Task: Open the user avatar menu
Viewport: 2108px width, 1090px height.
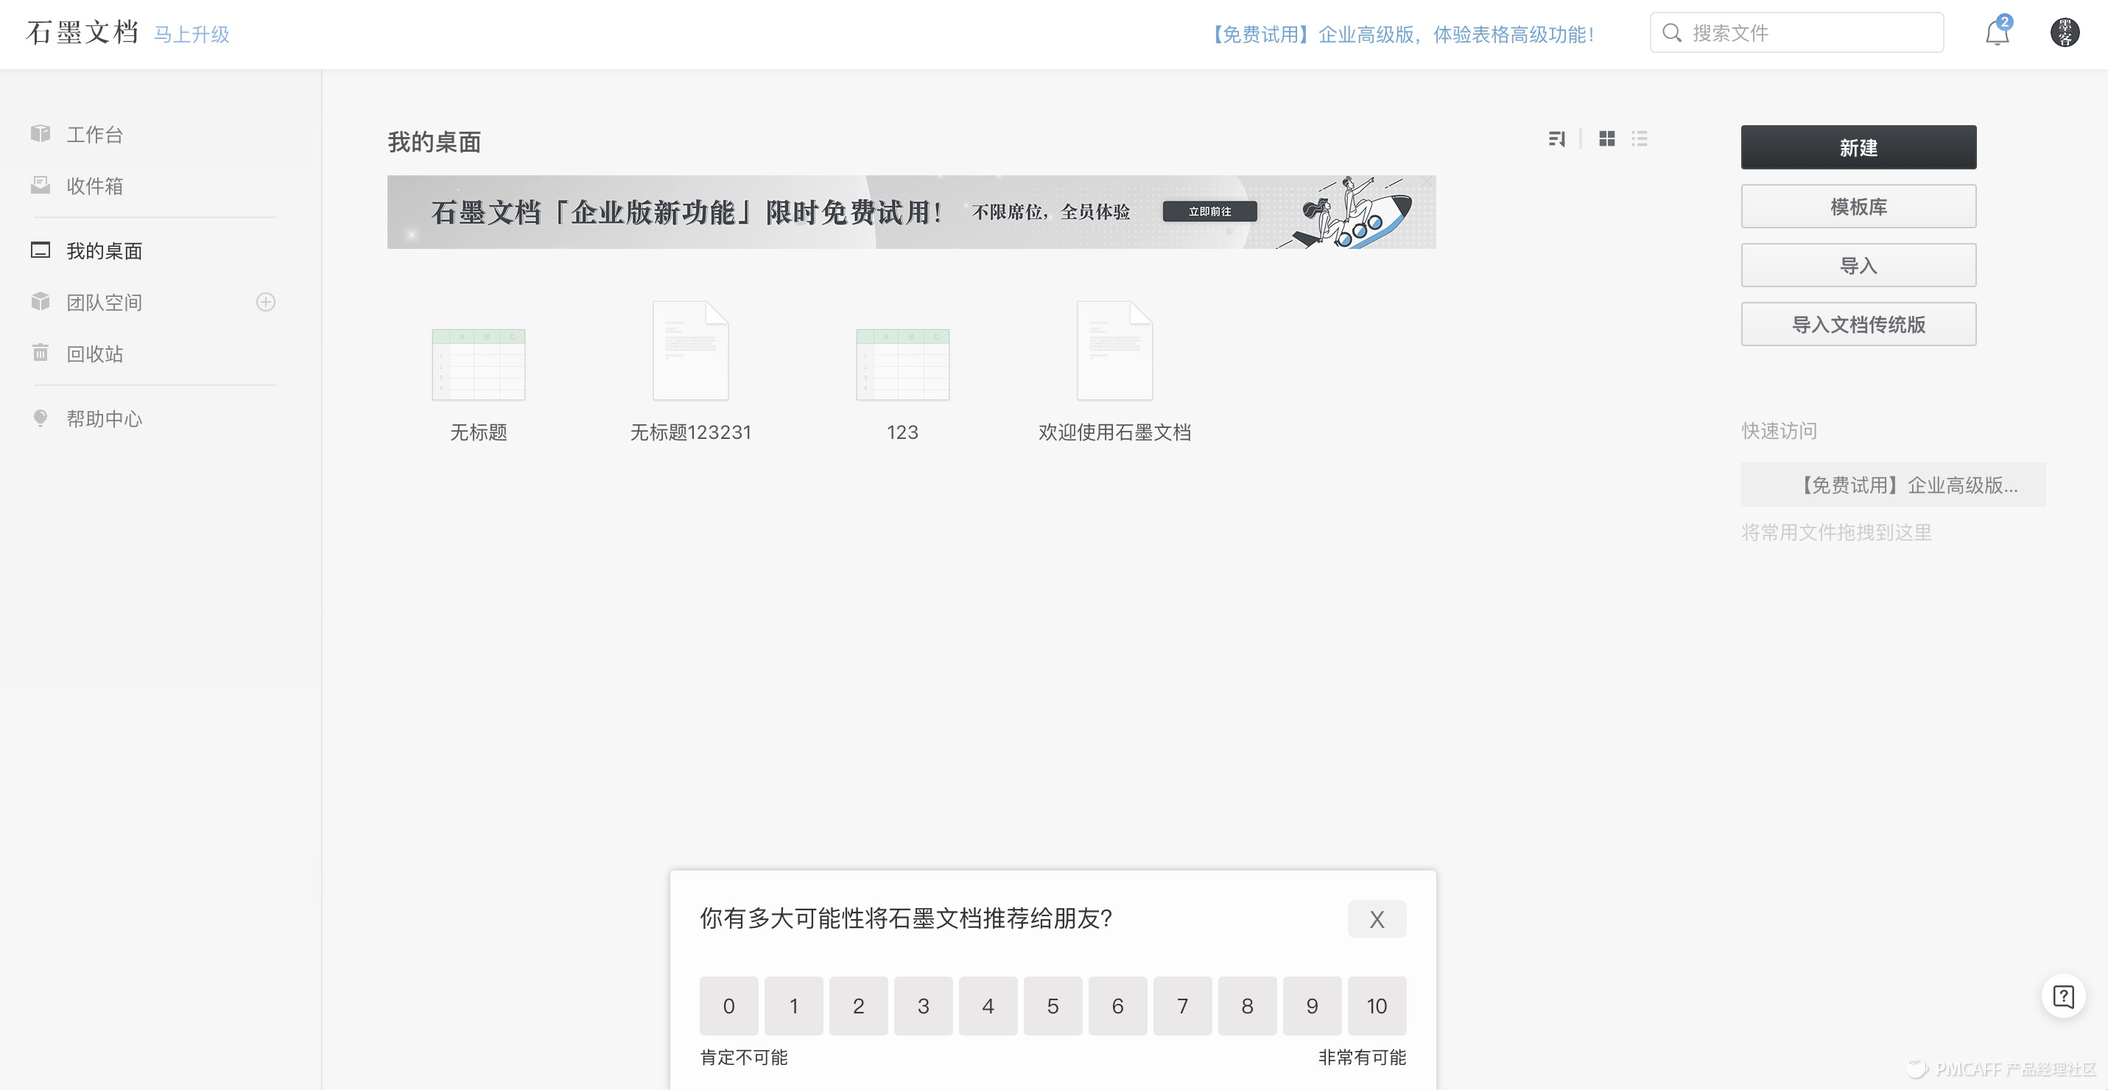Action: click(2065, 33)
